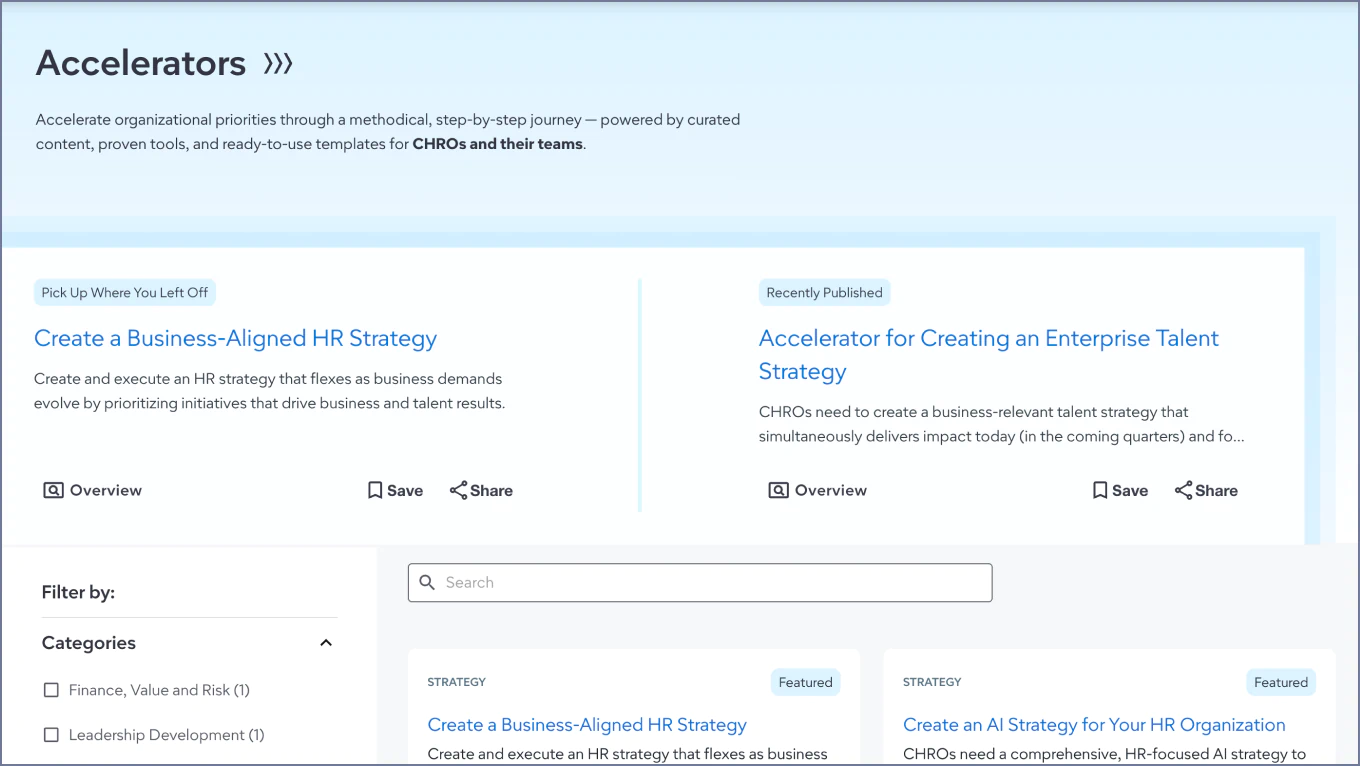Click the Overview icon under Enterprise Talent Strategy
Screen dimensions: 1360x766
pos(778,490)
